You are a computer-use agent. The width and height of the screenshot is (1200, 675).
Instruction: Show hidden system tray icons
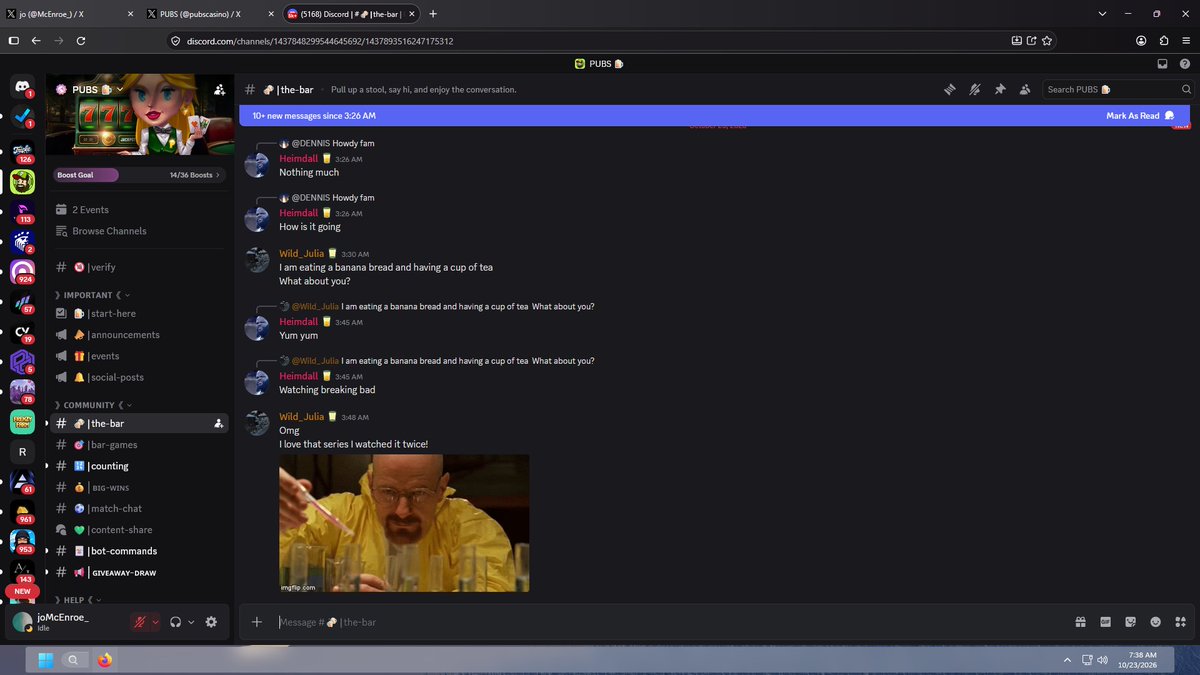[1066, 660]
